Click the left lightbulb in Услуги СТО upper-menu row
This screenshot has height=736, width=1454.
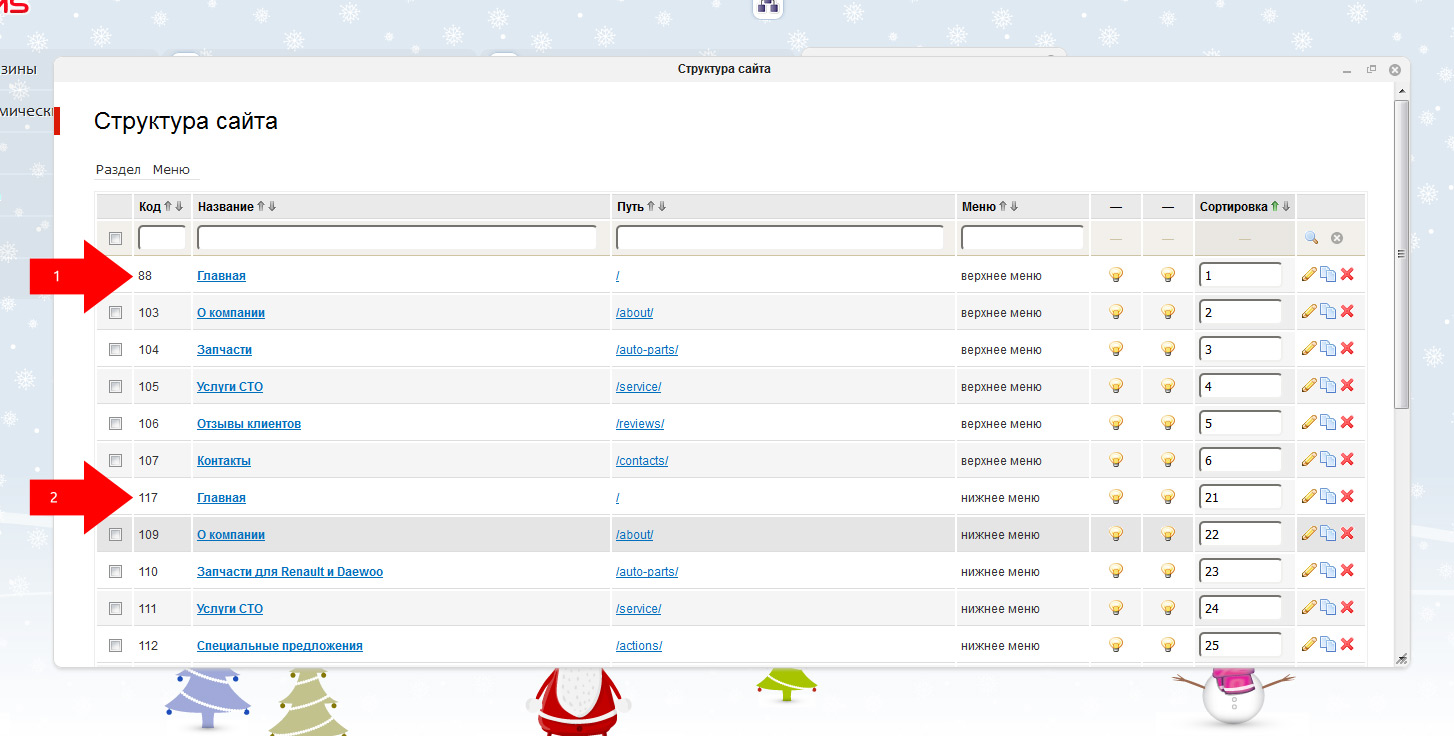(1116, 386)
